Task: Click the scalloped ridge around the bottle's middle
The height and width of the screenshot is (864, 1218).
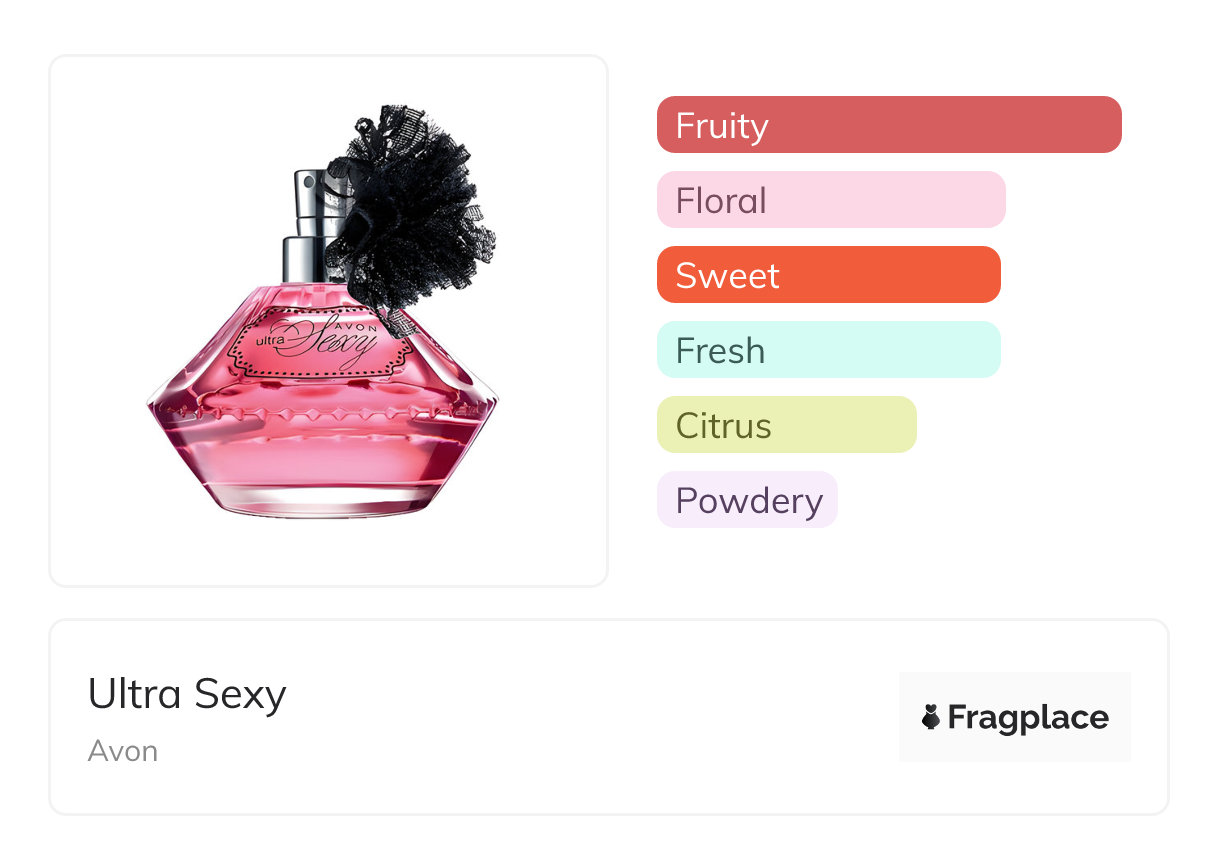Action: tap(322, 409)
